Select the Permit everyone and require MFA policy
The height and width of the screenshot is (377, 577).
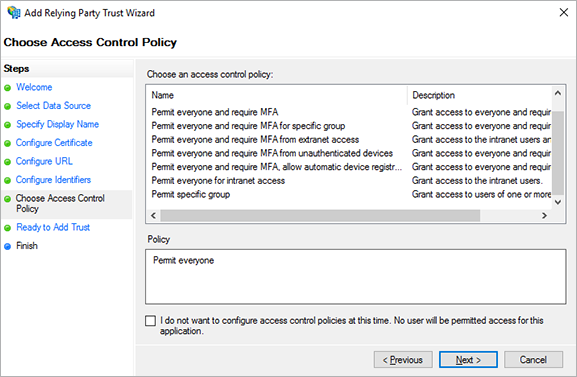click(x=215, y=112)
